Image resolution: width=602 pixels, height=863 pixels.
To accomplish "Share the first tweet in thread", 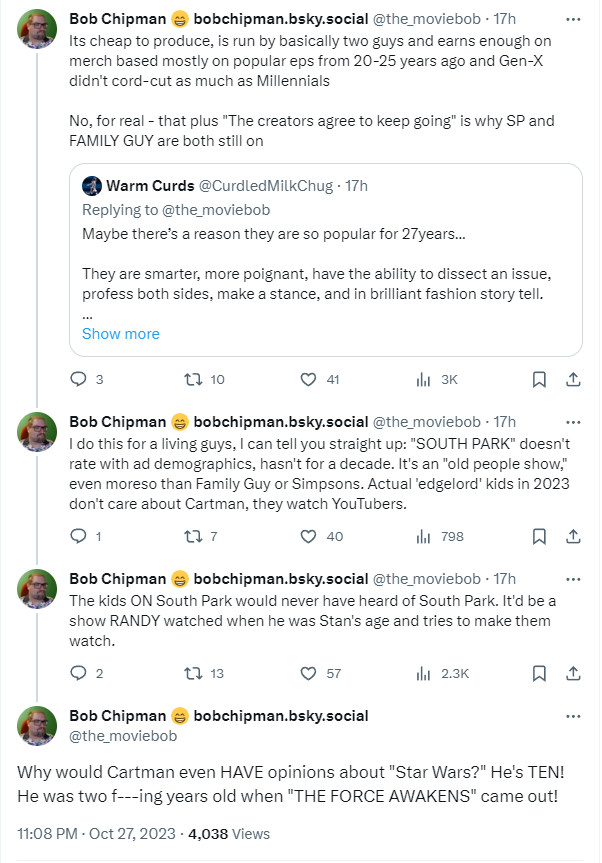I will pyautogui.click(x=573, y=379).
